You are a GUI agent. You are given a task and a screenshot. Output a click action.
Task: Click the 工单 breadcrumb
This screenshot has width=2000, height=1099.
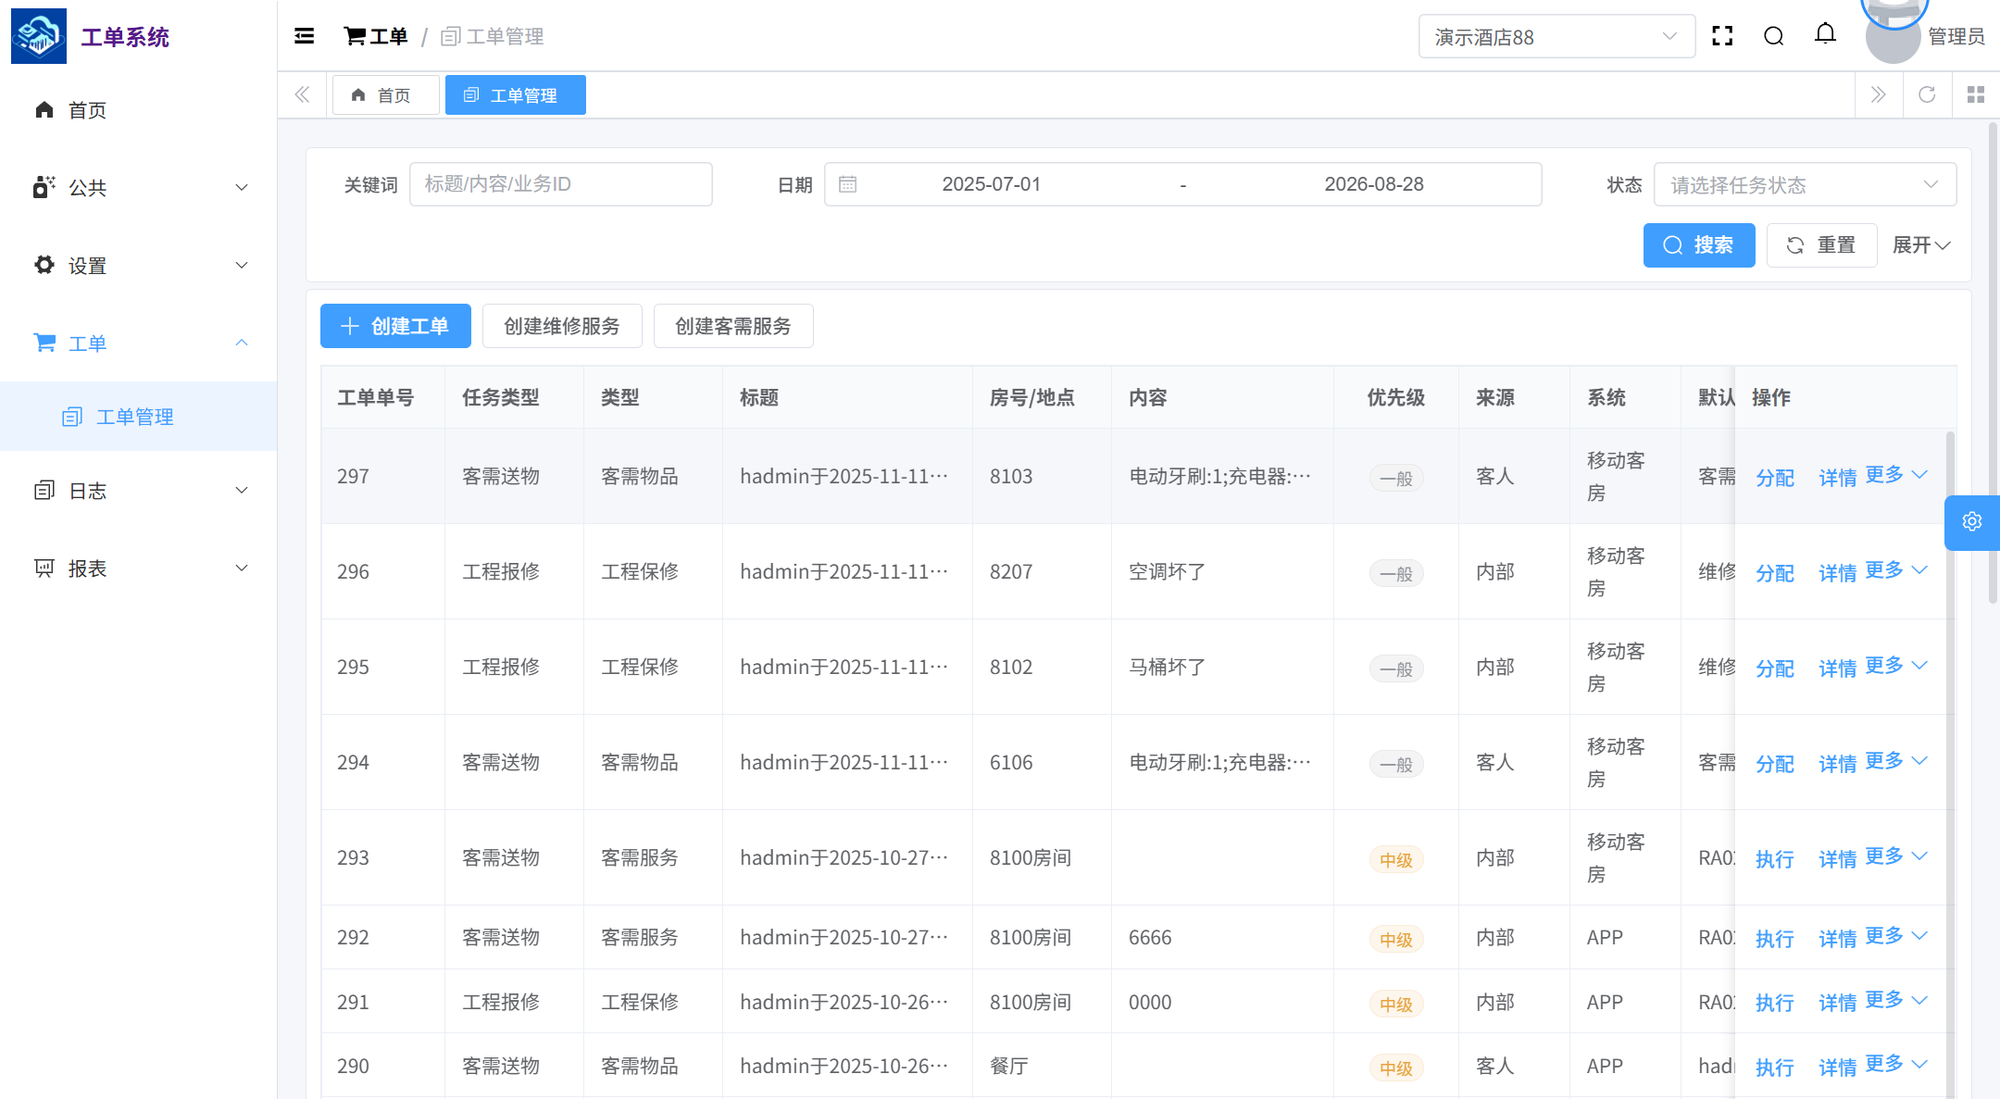pos(376,37)
